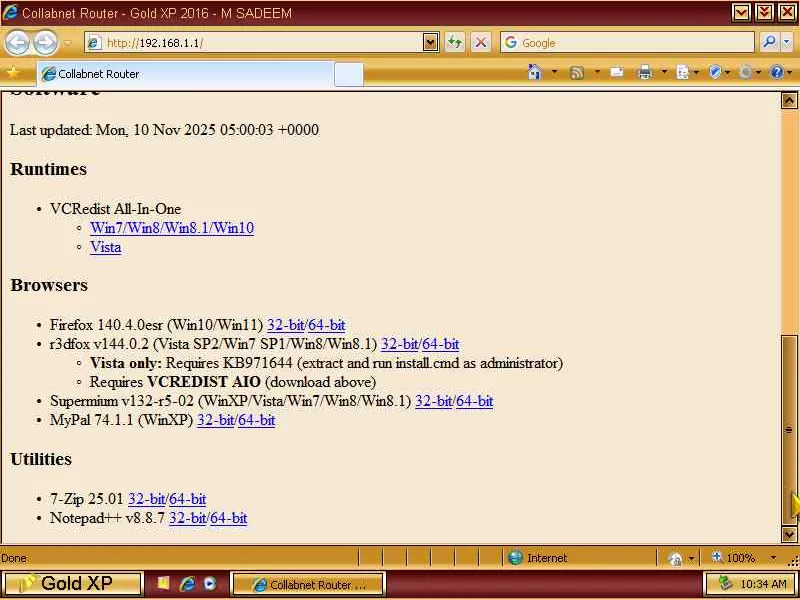Click the page scrollbar up arrow
800x600 pixels.
click(x=789, y=101)
